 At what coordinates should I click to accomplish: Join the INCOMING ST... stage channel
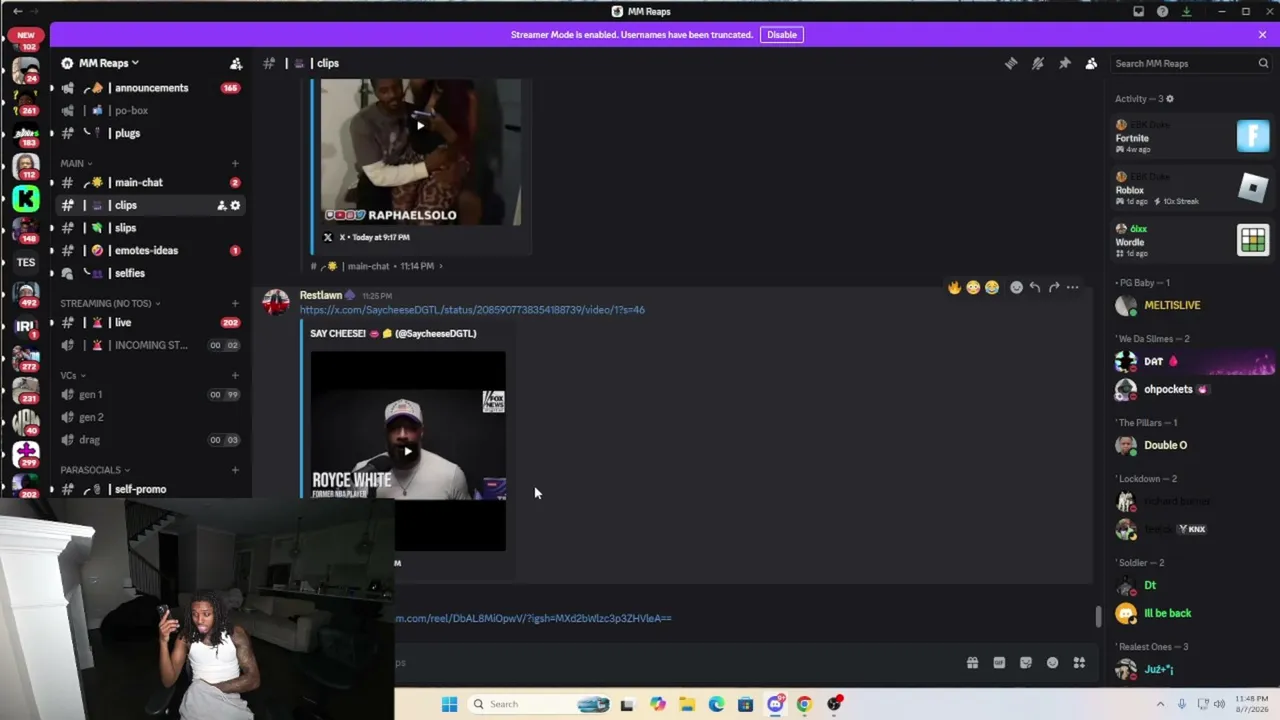(x=150, y=345)
